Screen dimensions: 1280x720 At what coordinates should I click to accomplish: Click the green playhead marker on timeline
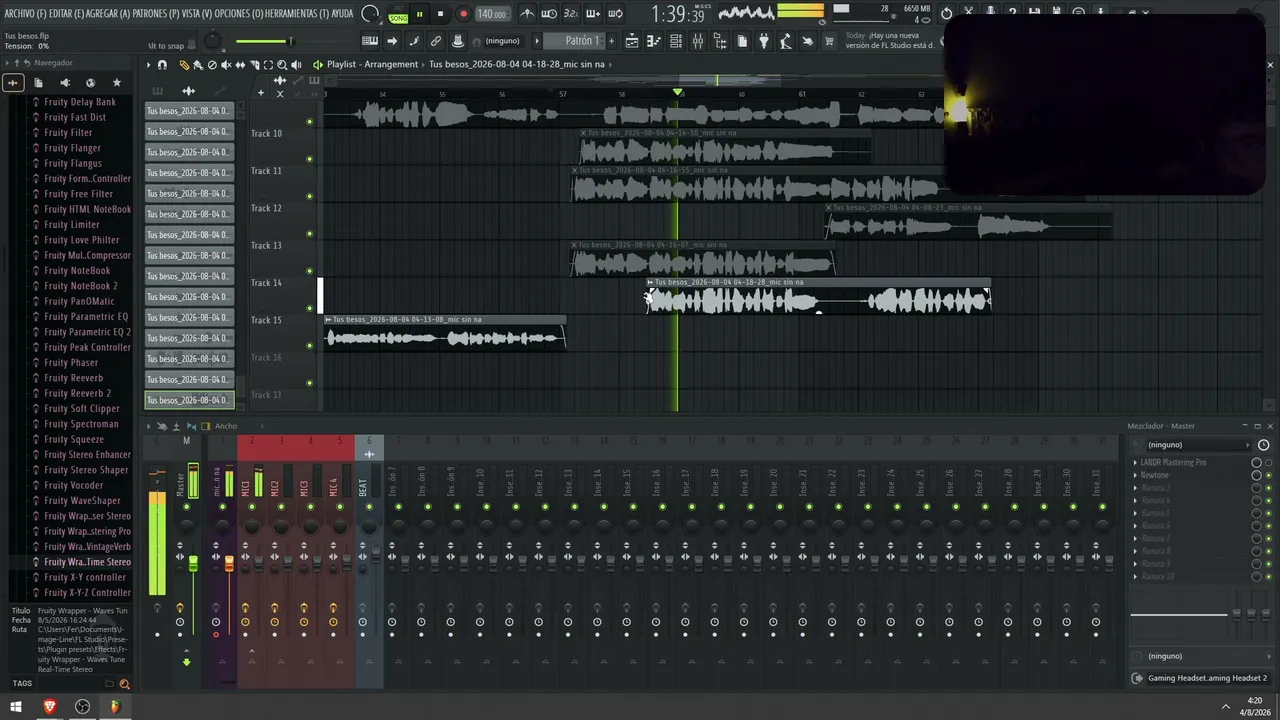678,93
